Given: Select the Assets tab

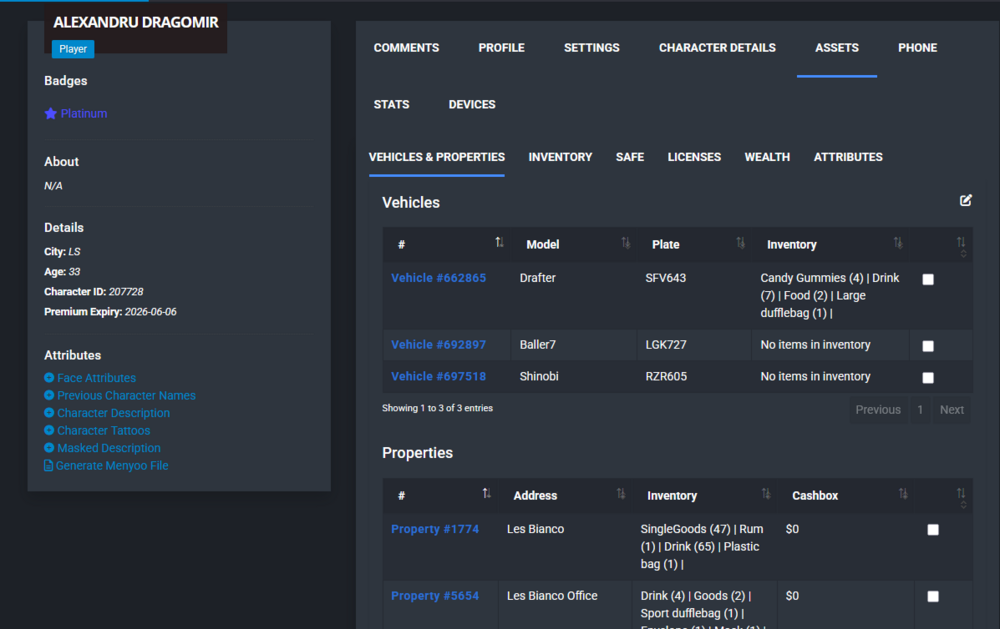Looking at the screenshot, I should click(837, 48).
